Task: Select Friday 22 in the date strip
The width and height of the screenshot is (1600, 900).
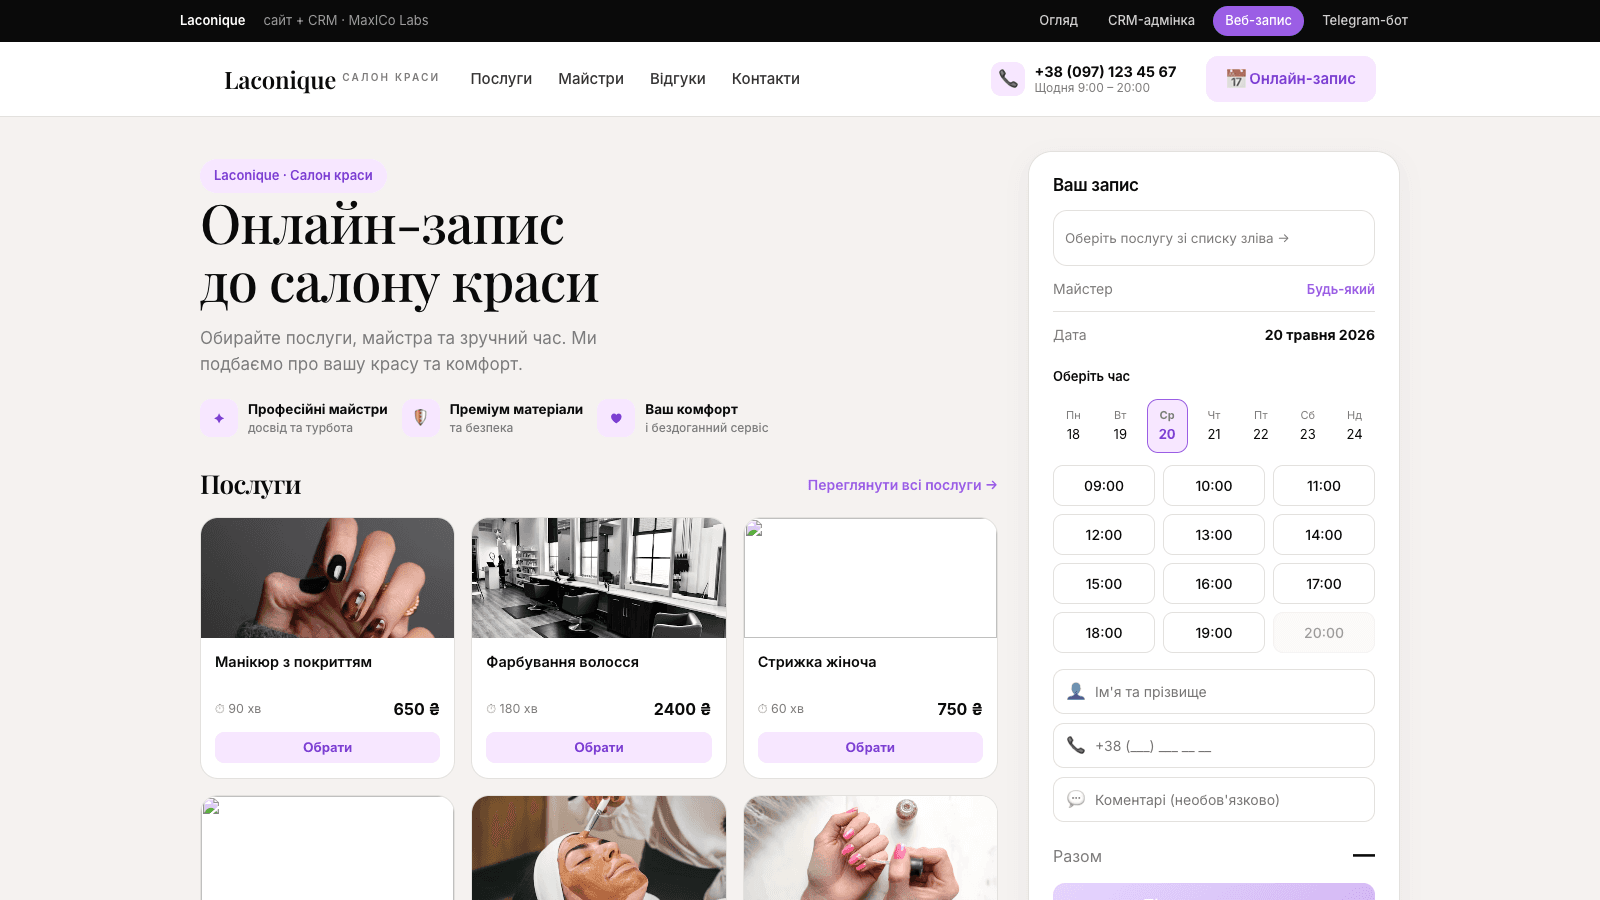Action: (x=1261, y=426)
